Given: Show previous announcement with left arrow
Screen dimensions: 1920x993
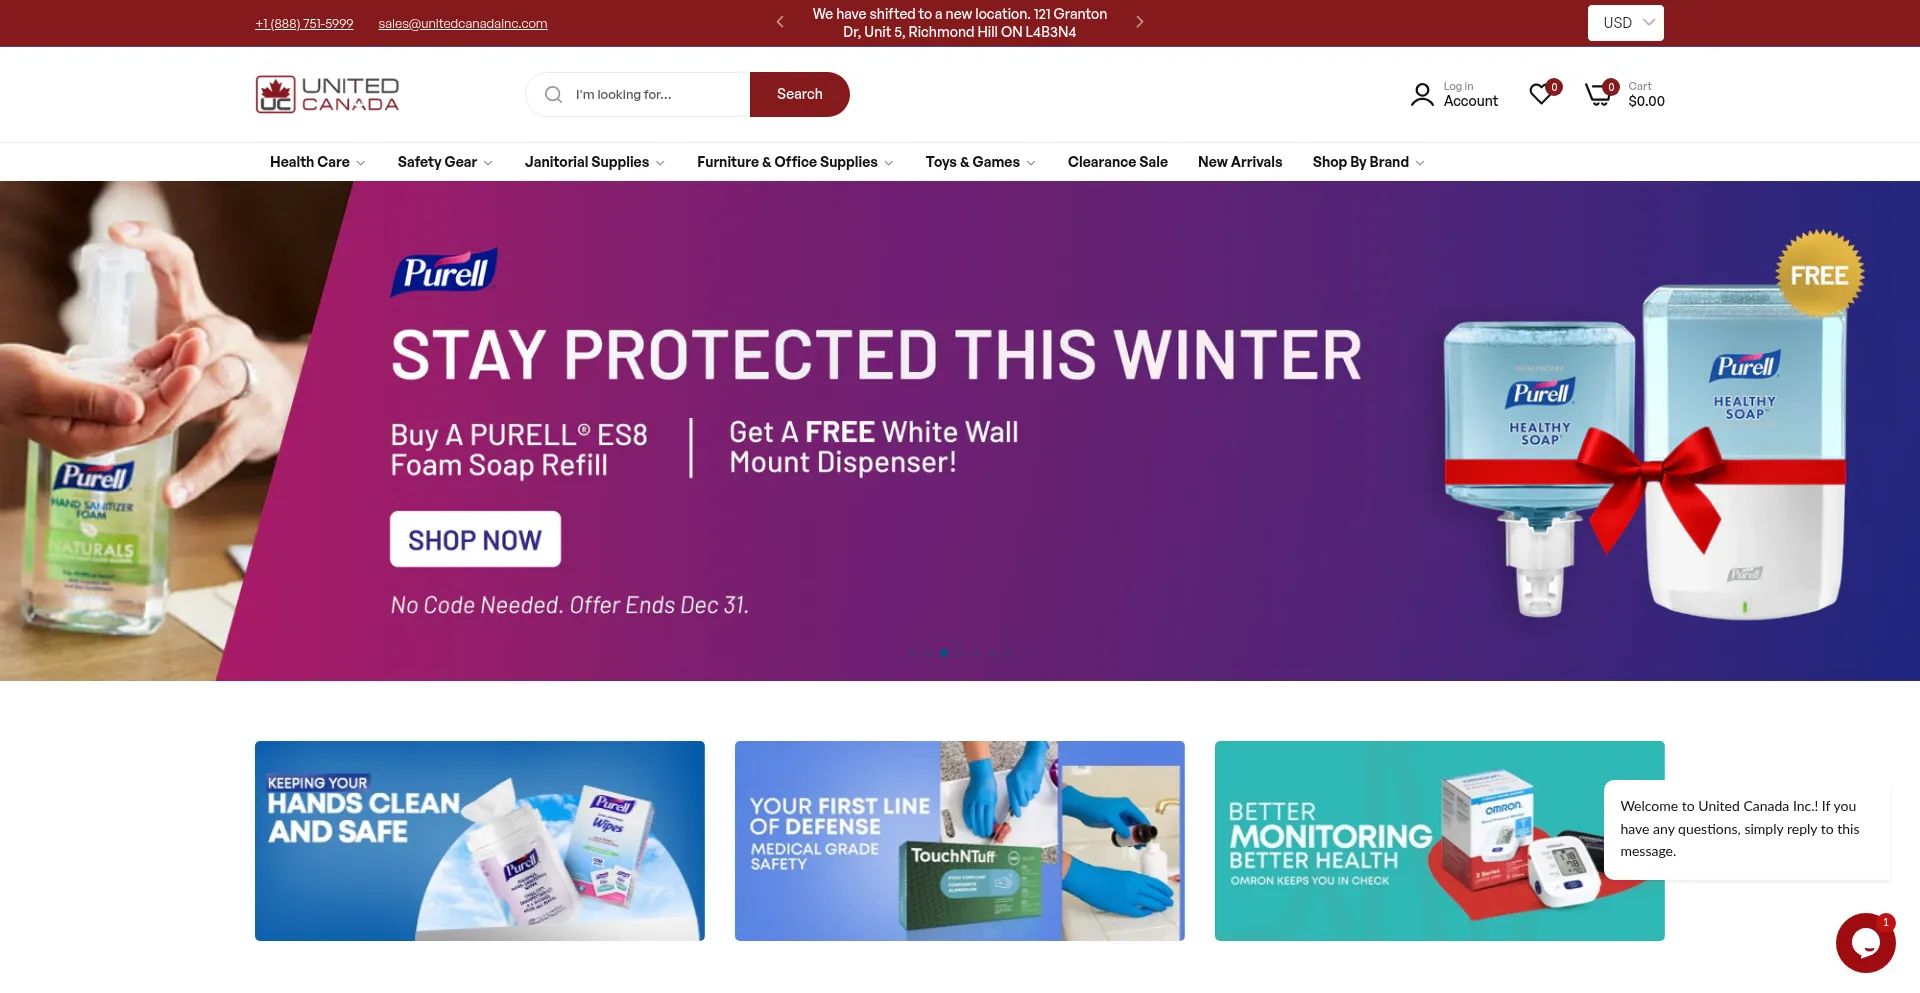Looking at the screenshot, I should 780,22.
